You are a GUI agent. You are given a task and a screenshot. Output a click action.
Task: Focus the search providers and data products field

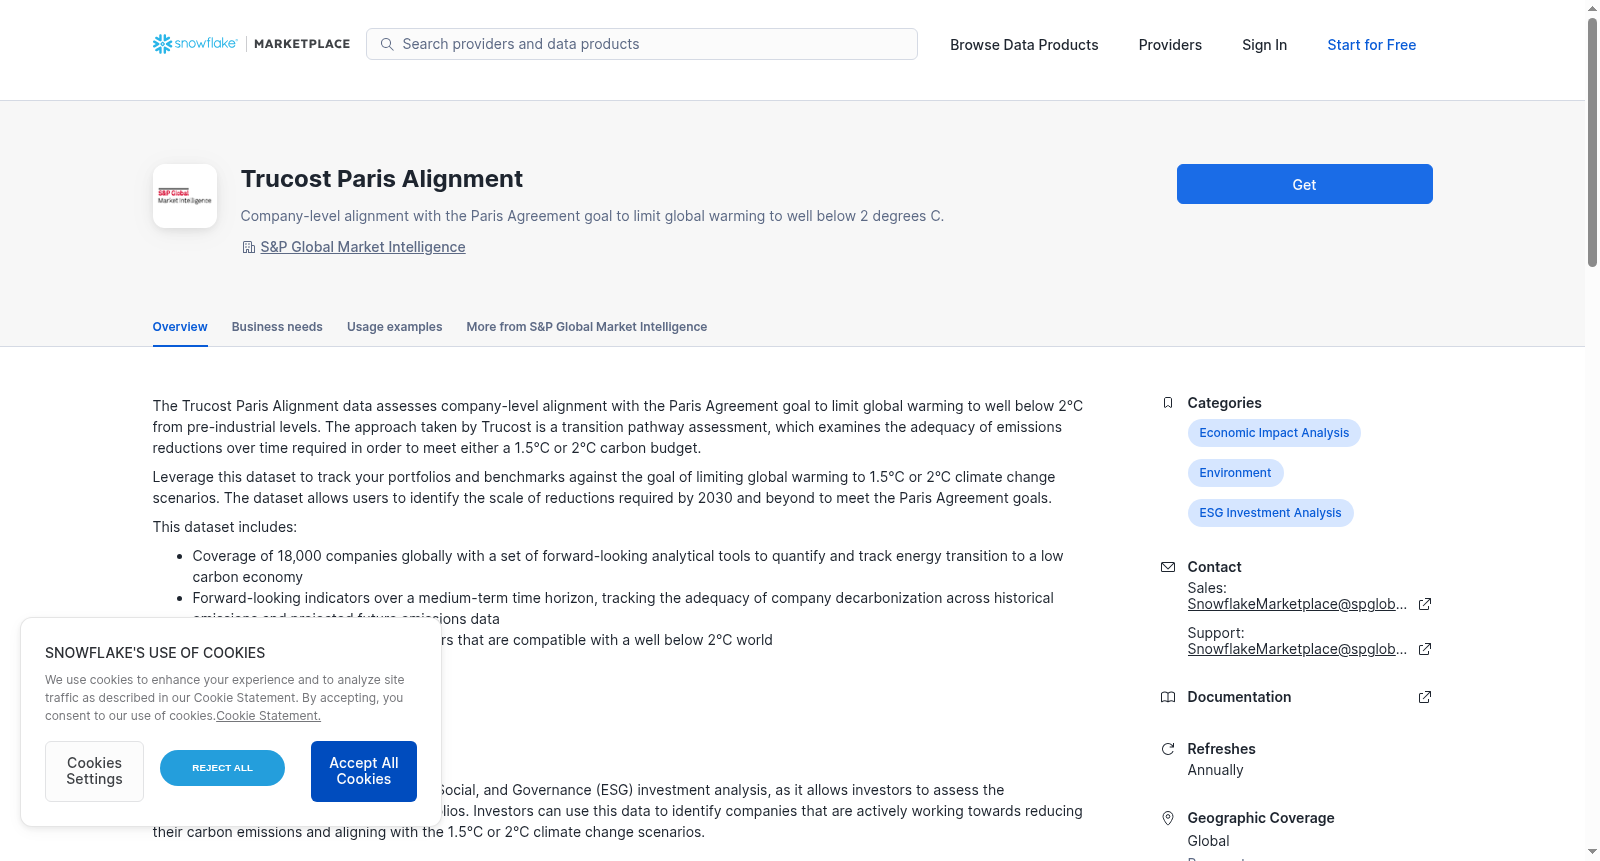click(642, 44)
